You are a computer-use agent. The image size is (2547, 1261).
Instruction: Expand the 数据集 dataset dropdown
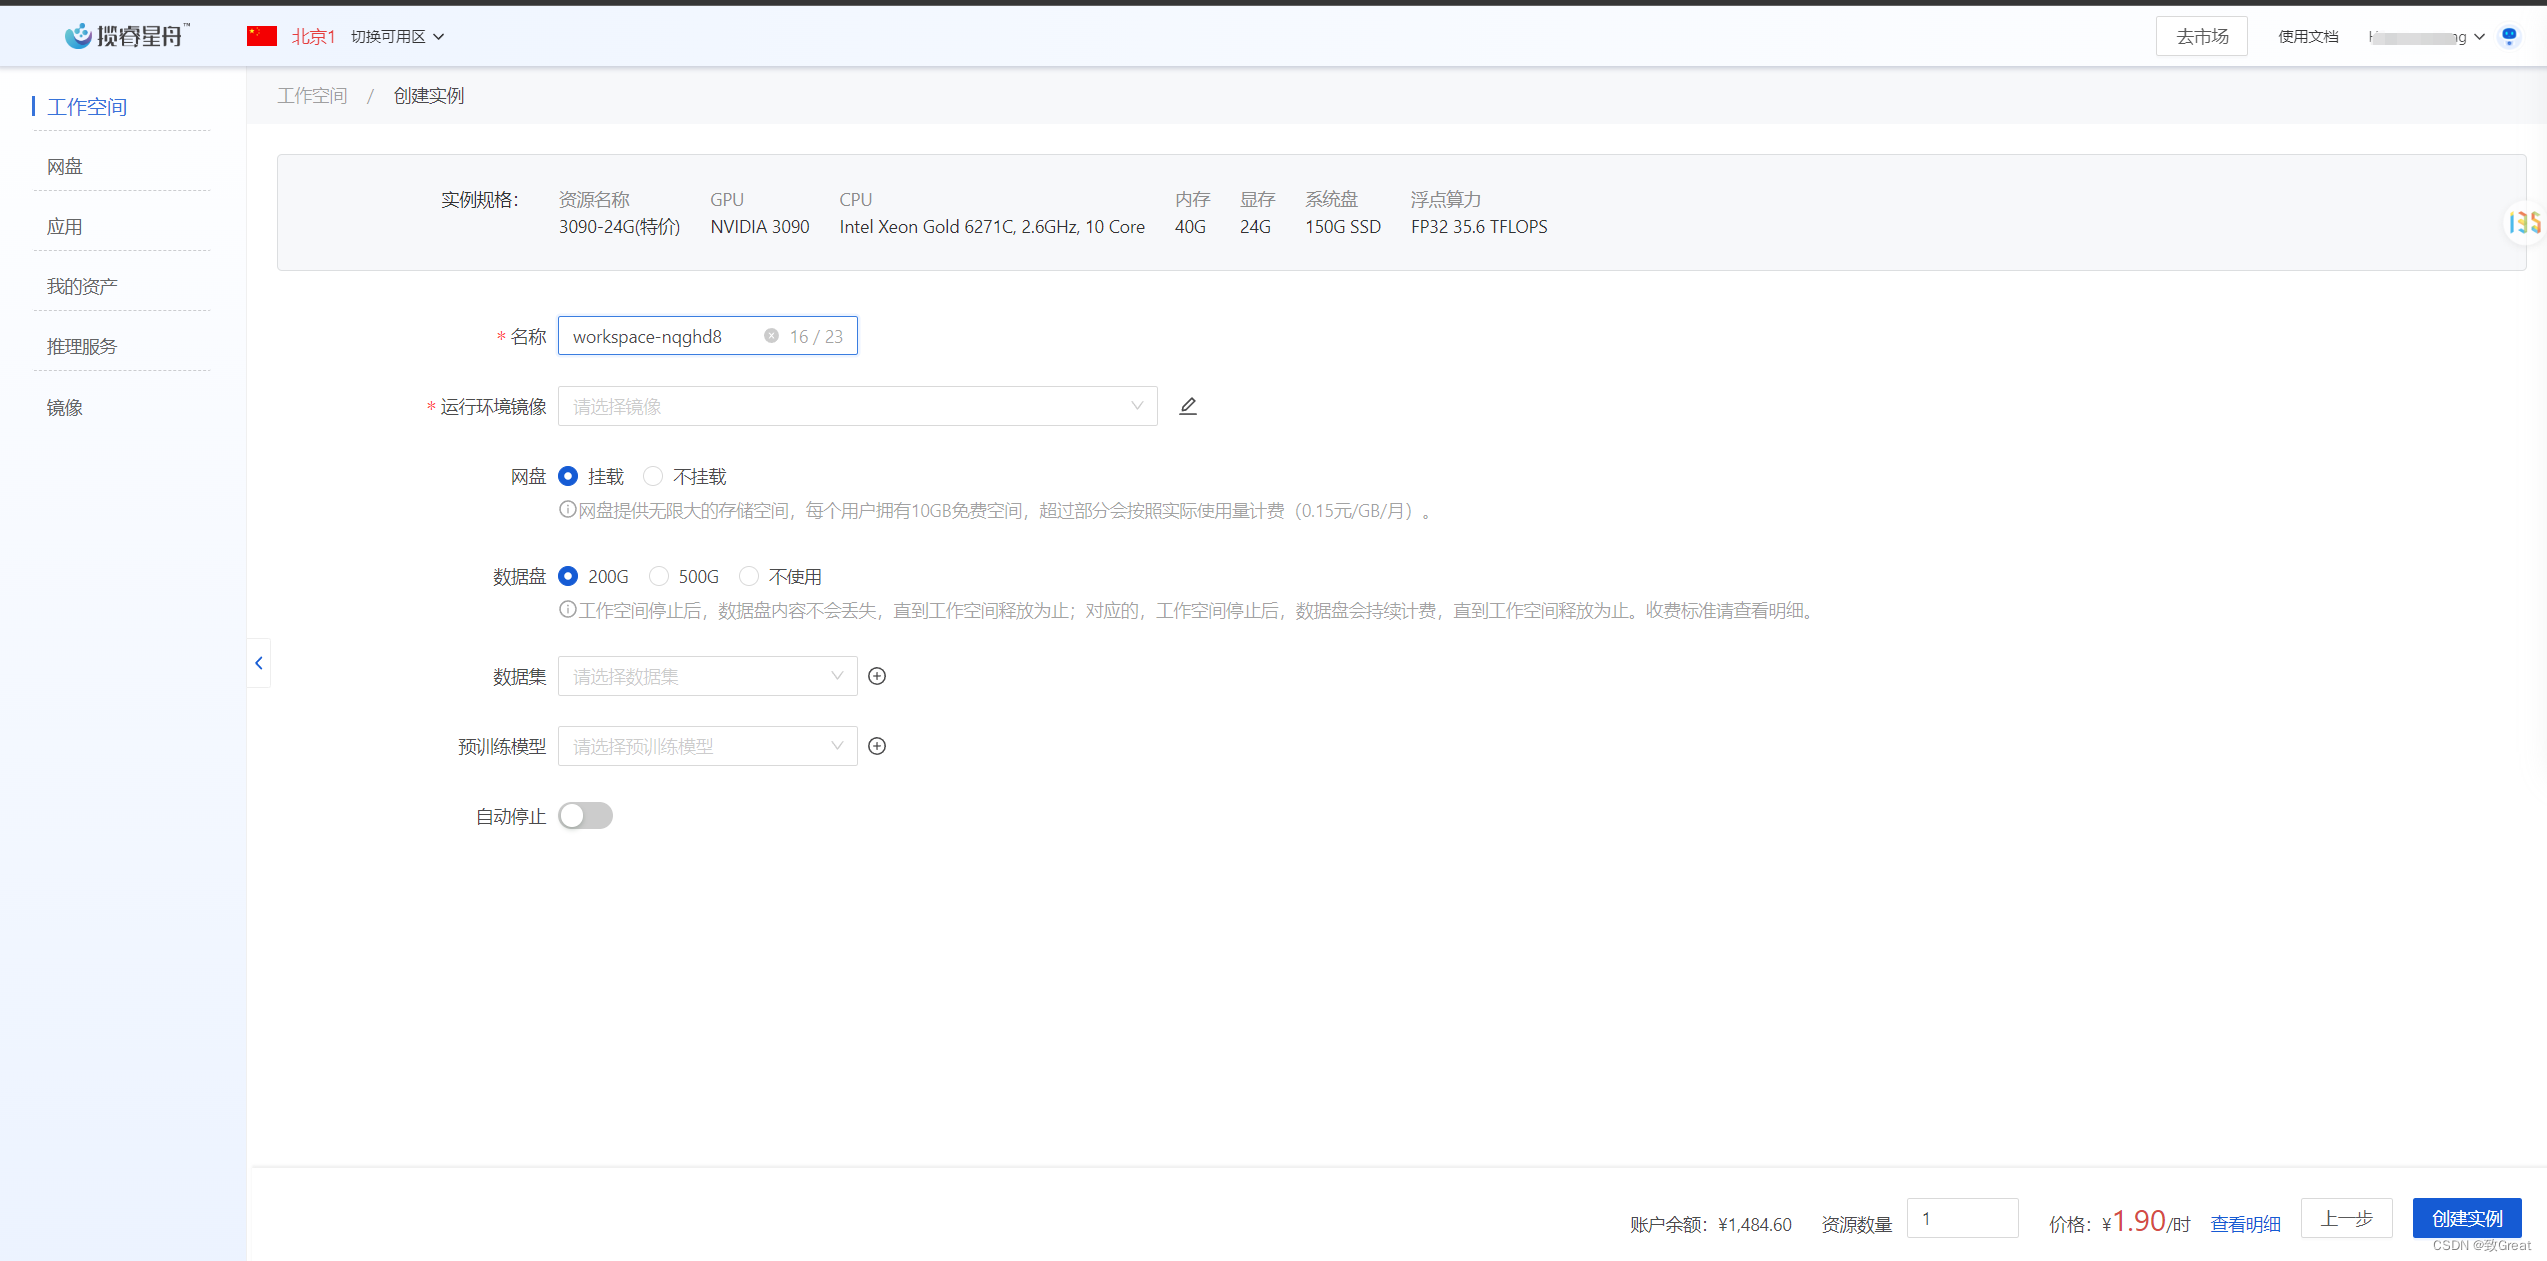(707, 676)
